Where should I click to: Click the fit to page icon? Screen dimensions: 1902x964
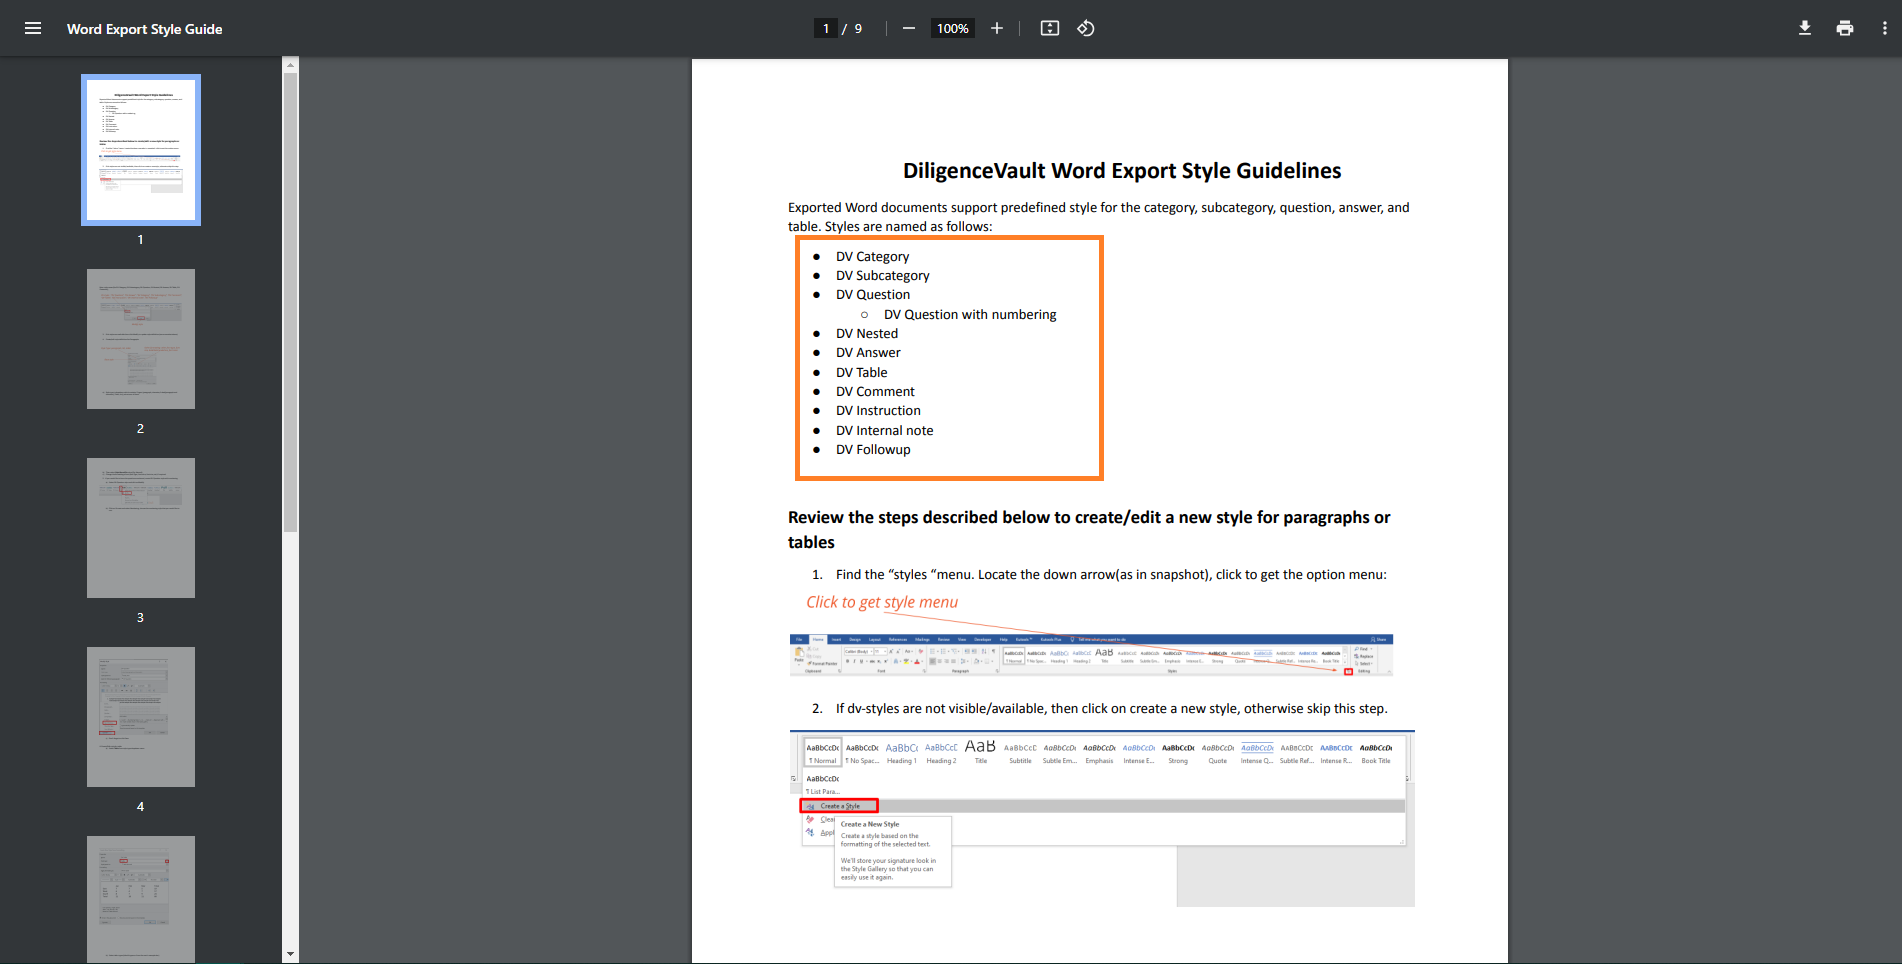click(1049, 28)
